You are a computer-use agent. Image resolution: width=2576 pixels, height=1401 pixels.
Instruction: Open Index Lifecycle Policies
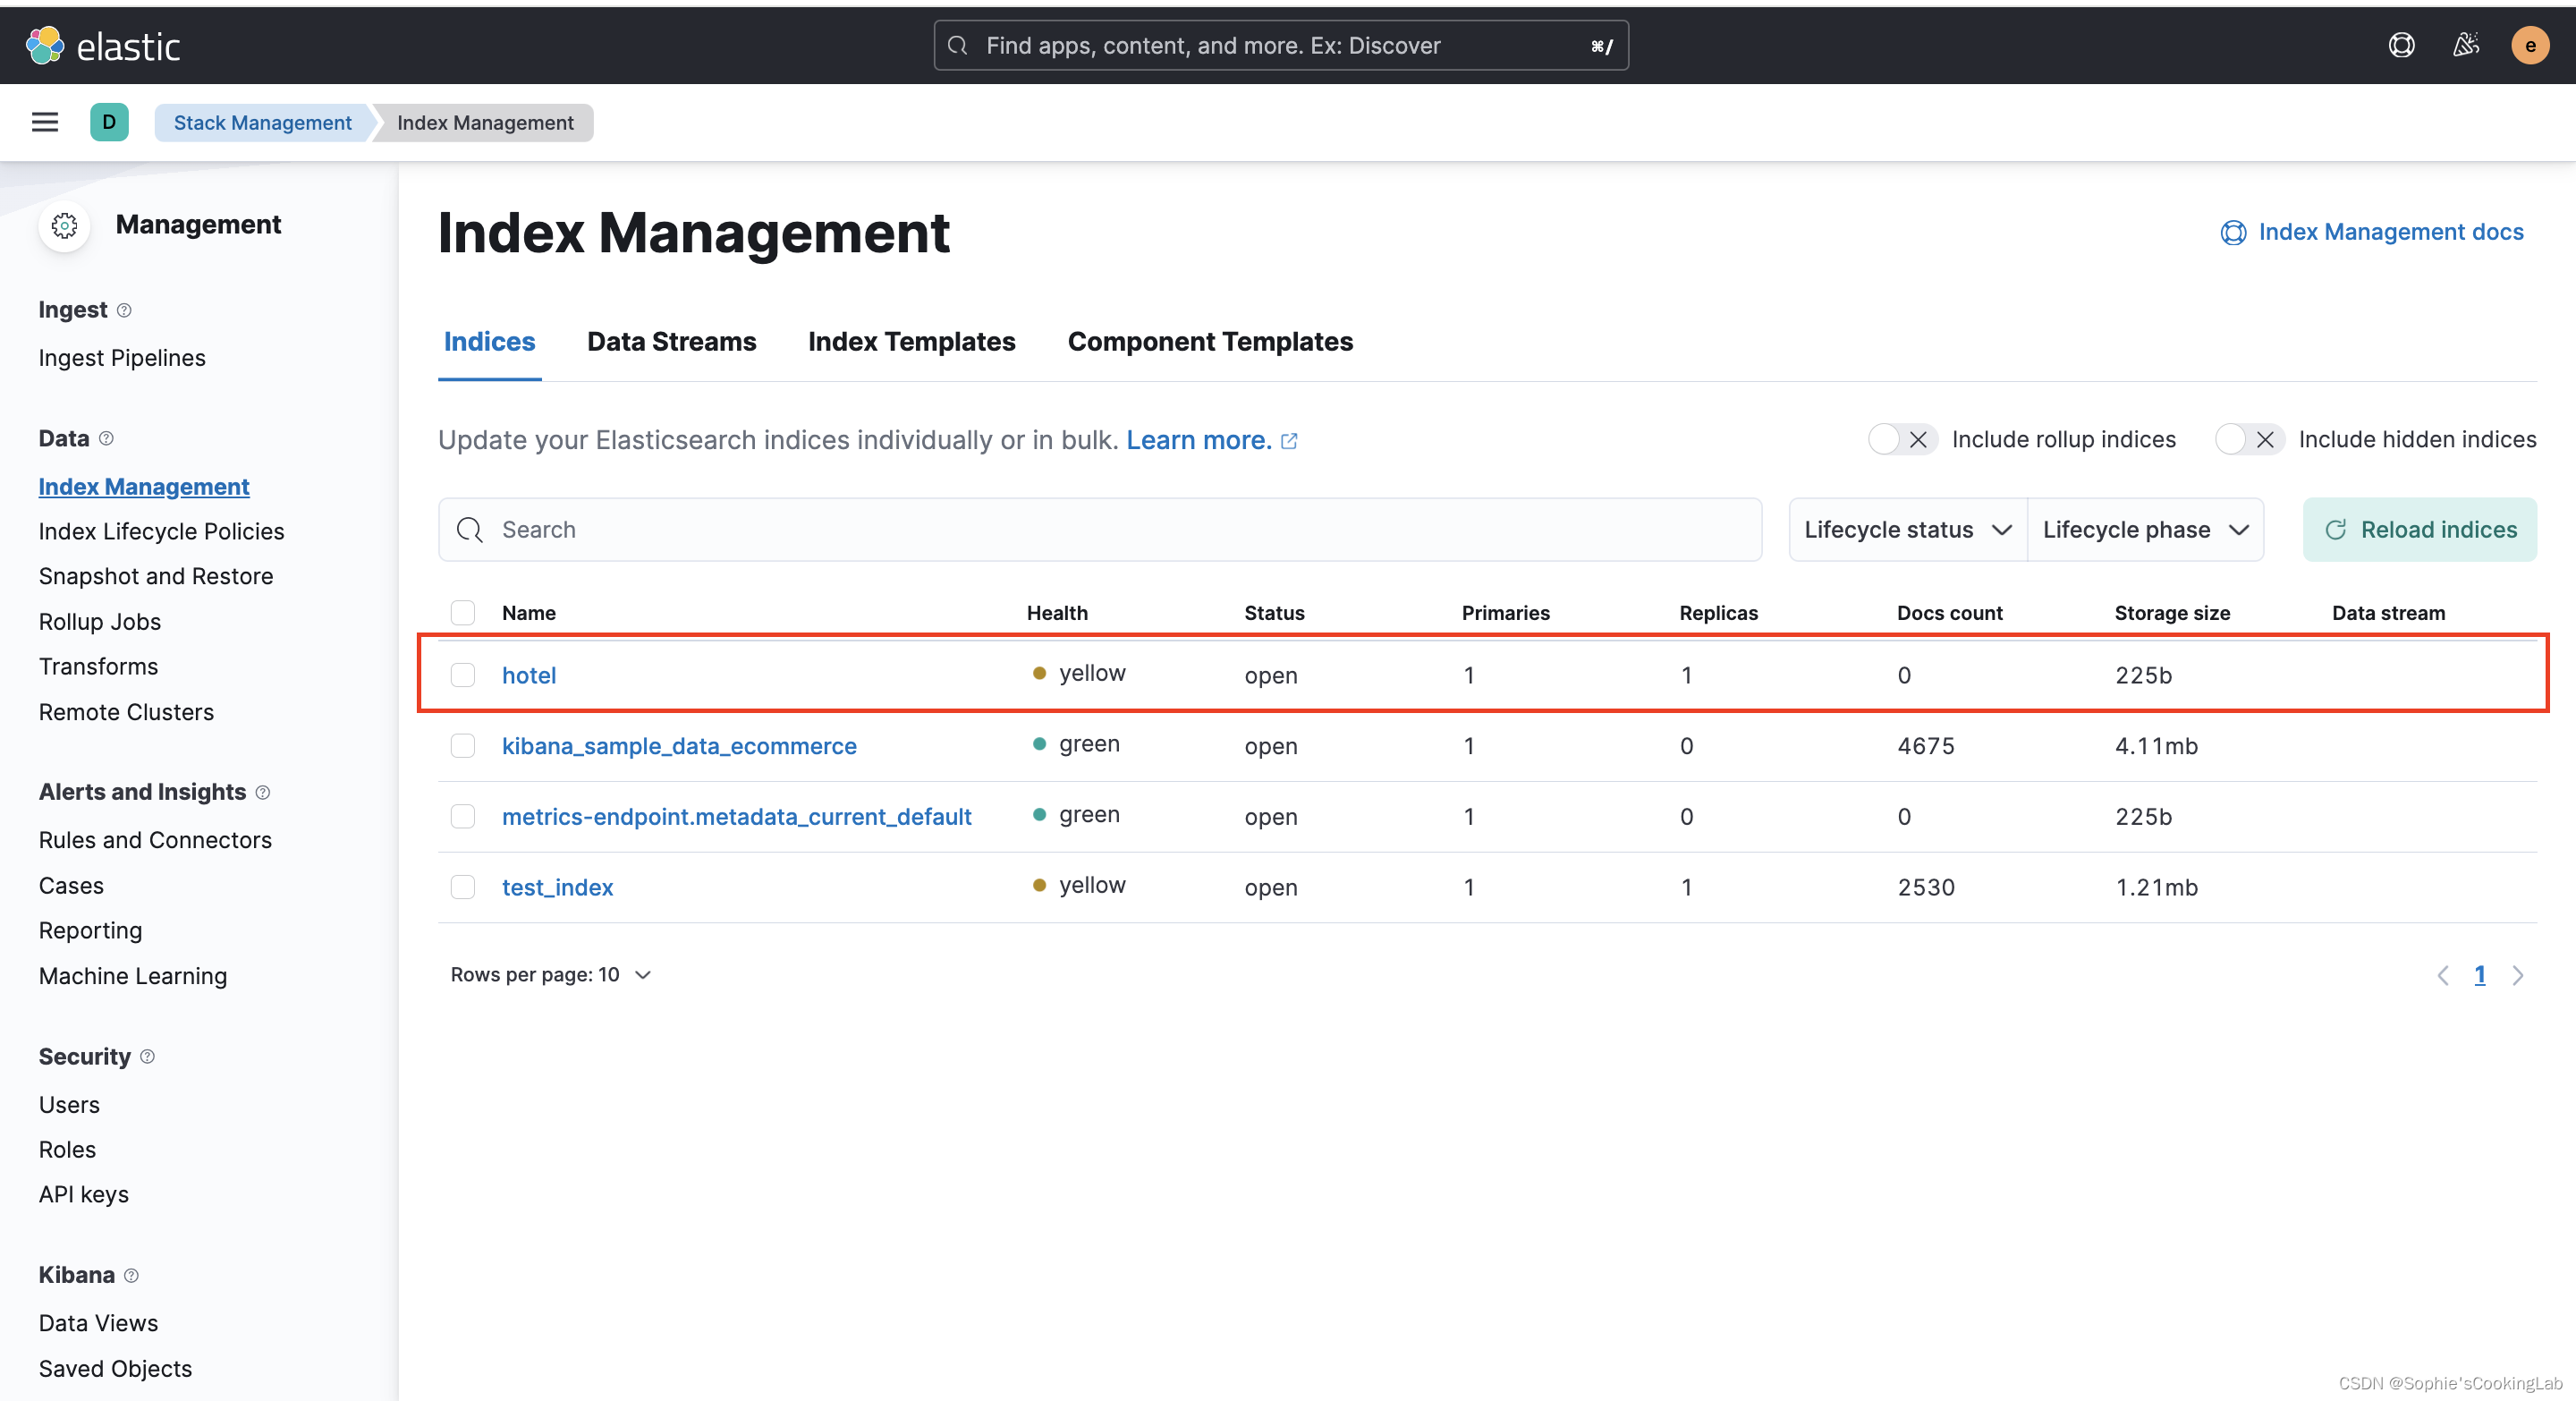pos(161,531)
